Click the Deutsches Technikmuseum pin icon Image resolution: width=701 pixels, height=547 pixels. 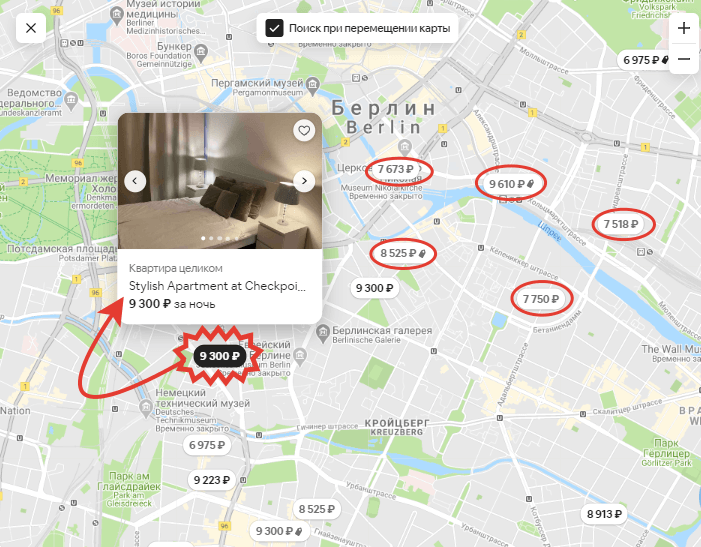(x=146, y=407)
